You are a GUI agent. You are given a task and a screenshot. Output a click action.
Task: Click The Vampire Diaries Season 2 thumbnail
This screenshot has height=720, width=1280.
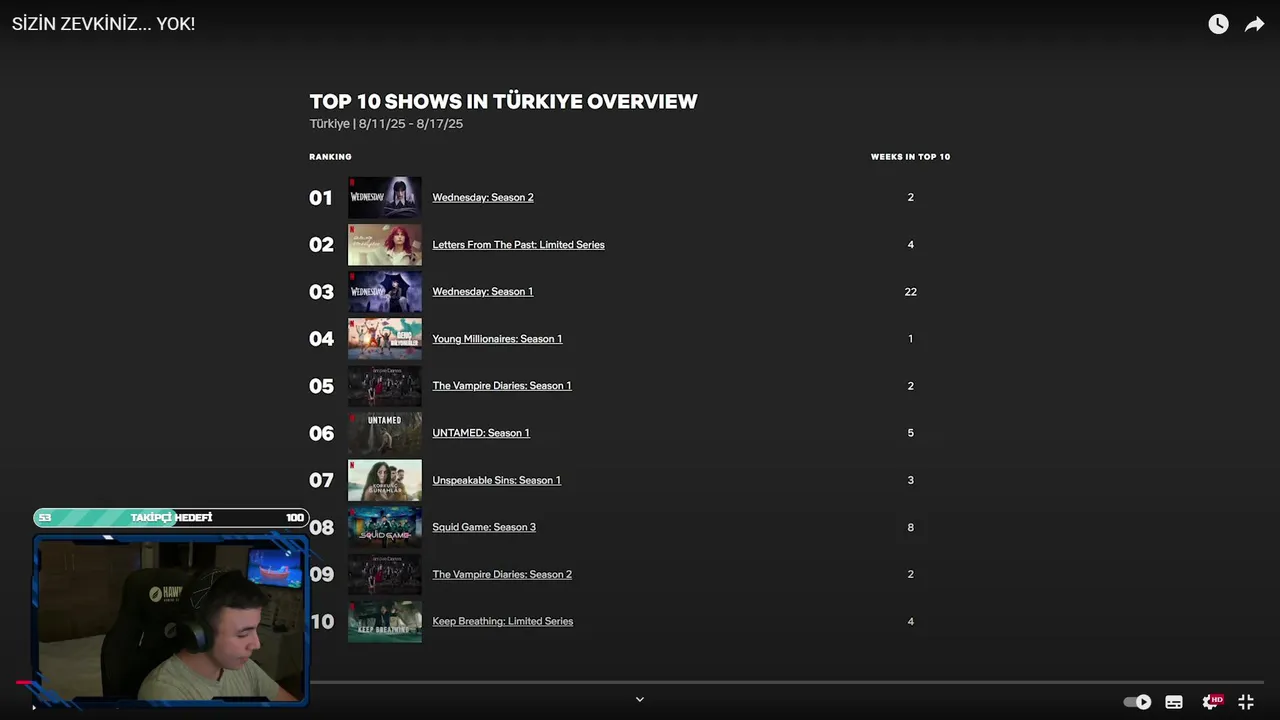tap(385, 573)
